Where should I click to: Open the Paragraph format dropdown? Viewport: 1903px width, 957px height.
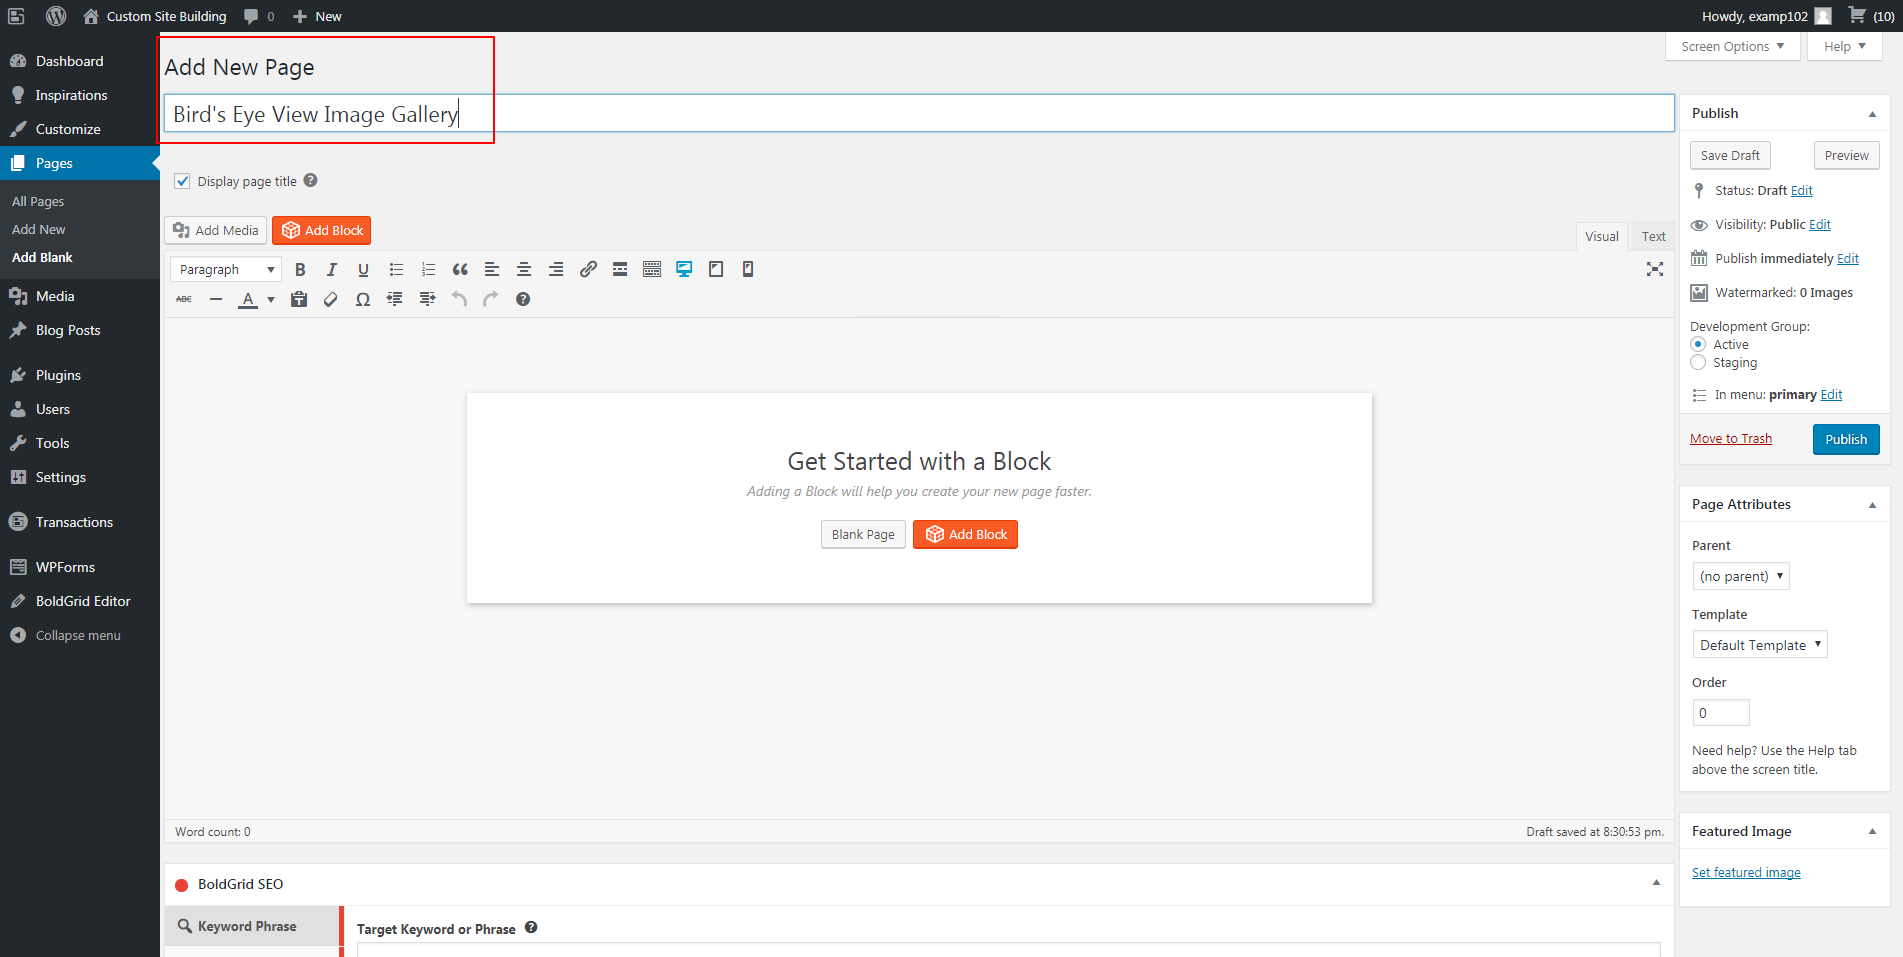[226, 269]
